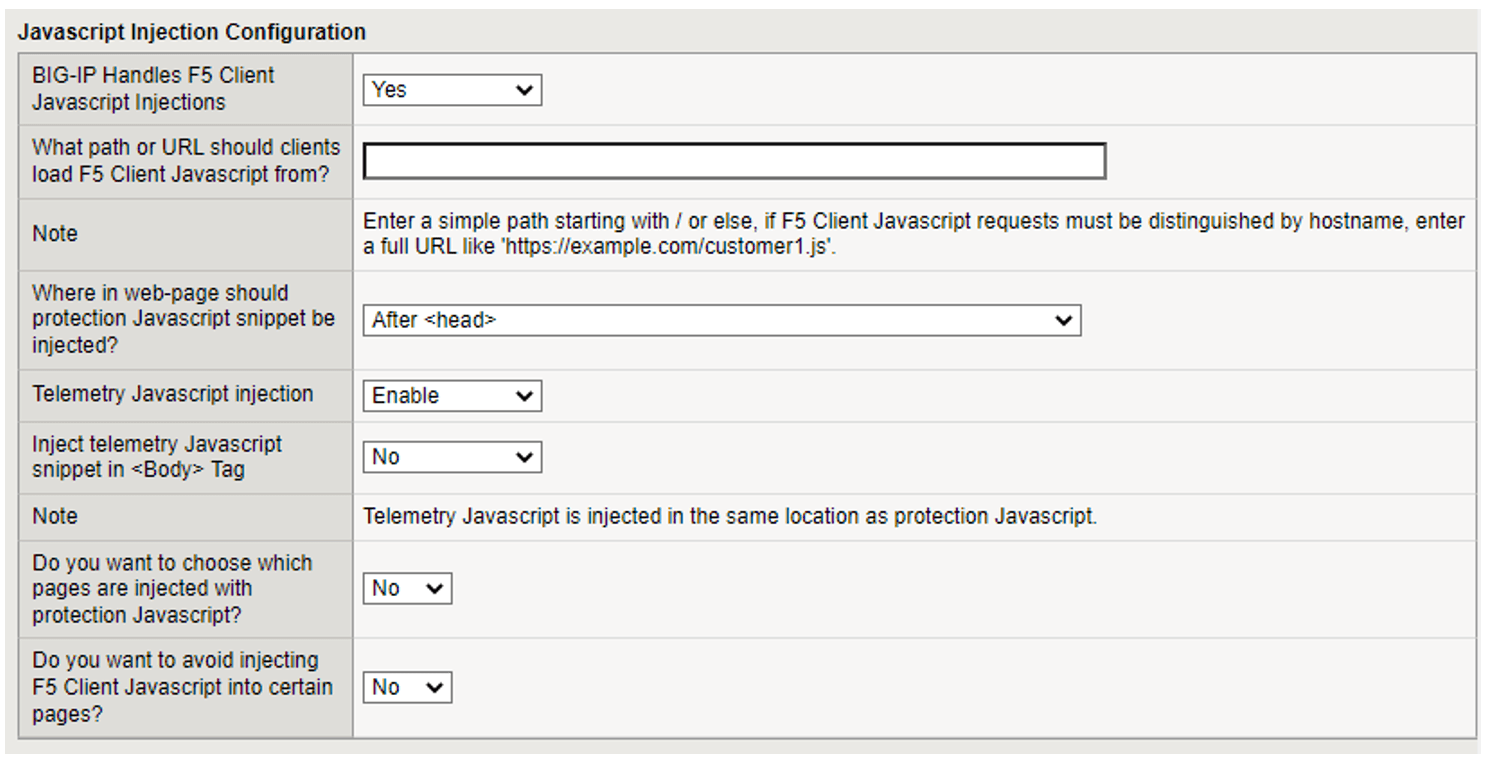Open the Body Tag telemetry snippet dropdown
Image resolution: width=1488 pixels, height=759 pixels.
[x=451, y=458]
